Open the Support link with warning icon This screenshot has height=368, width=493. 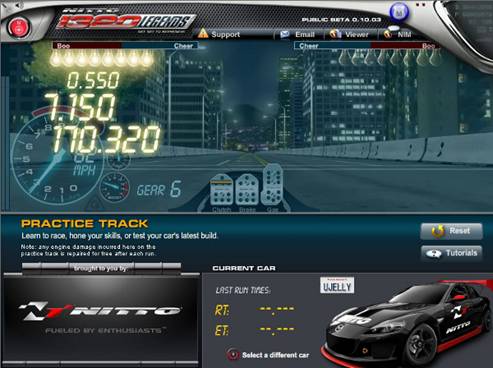coord(219,34)
